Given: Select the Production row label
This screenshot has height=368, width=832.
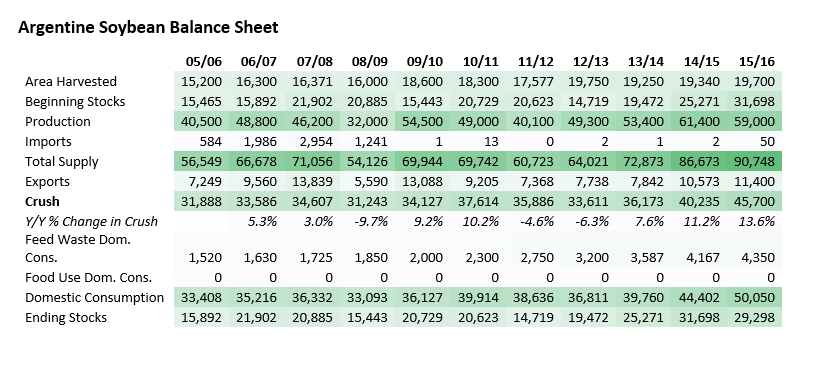Looking at the screenshot, I should [58, 121].
